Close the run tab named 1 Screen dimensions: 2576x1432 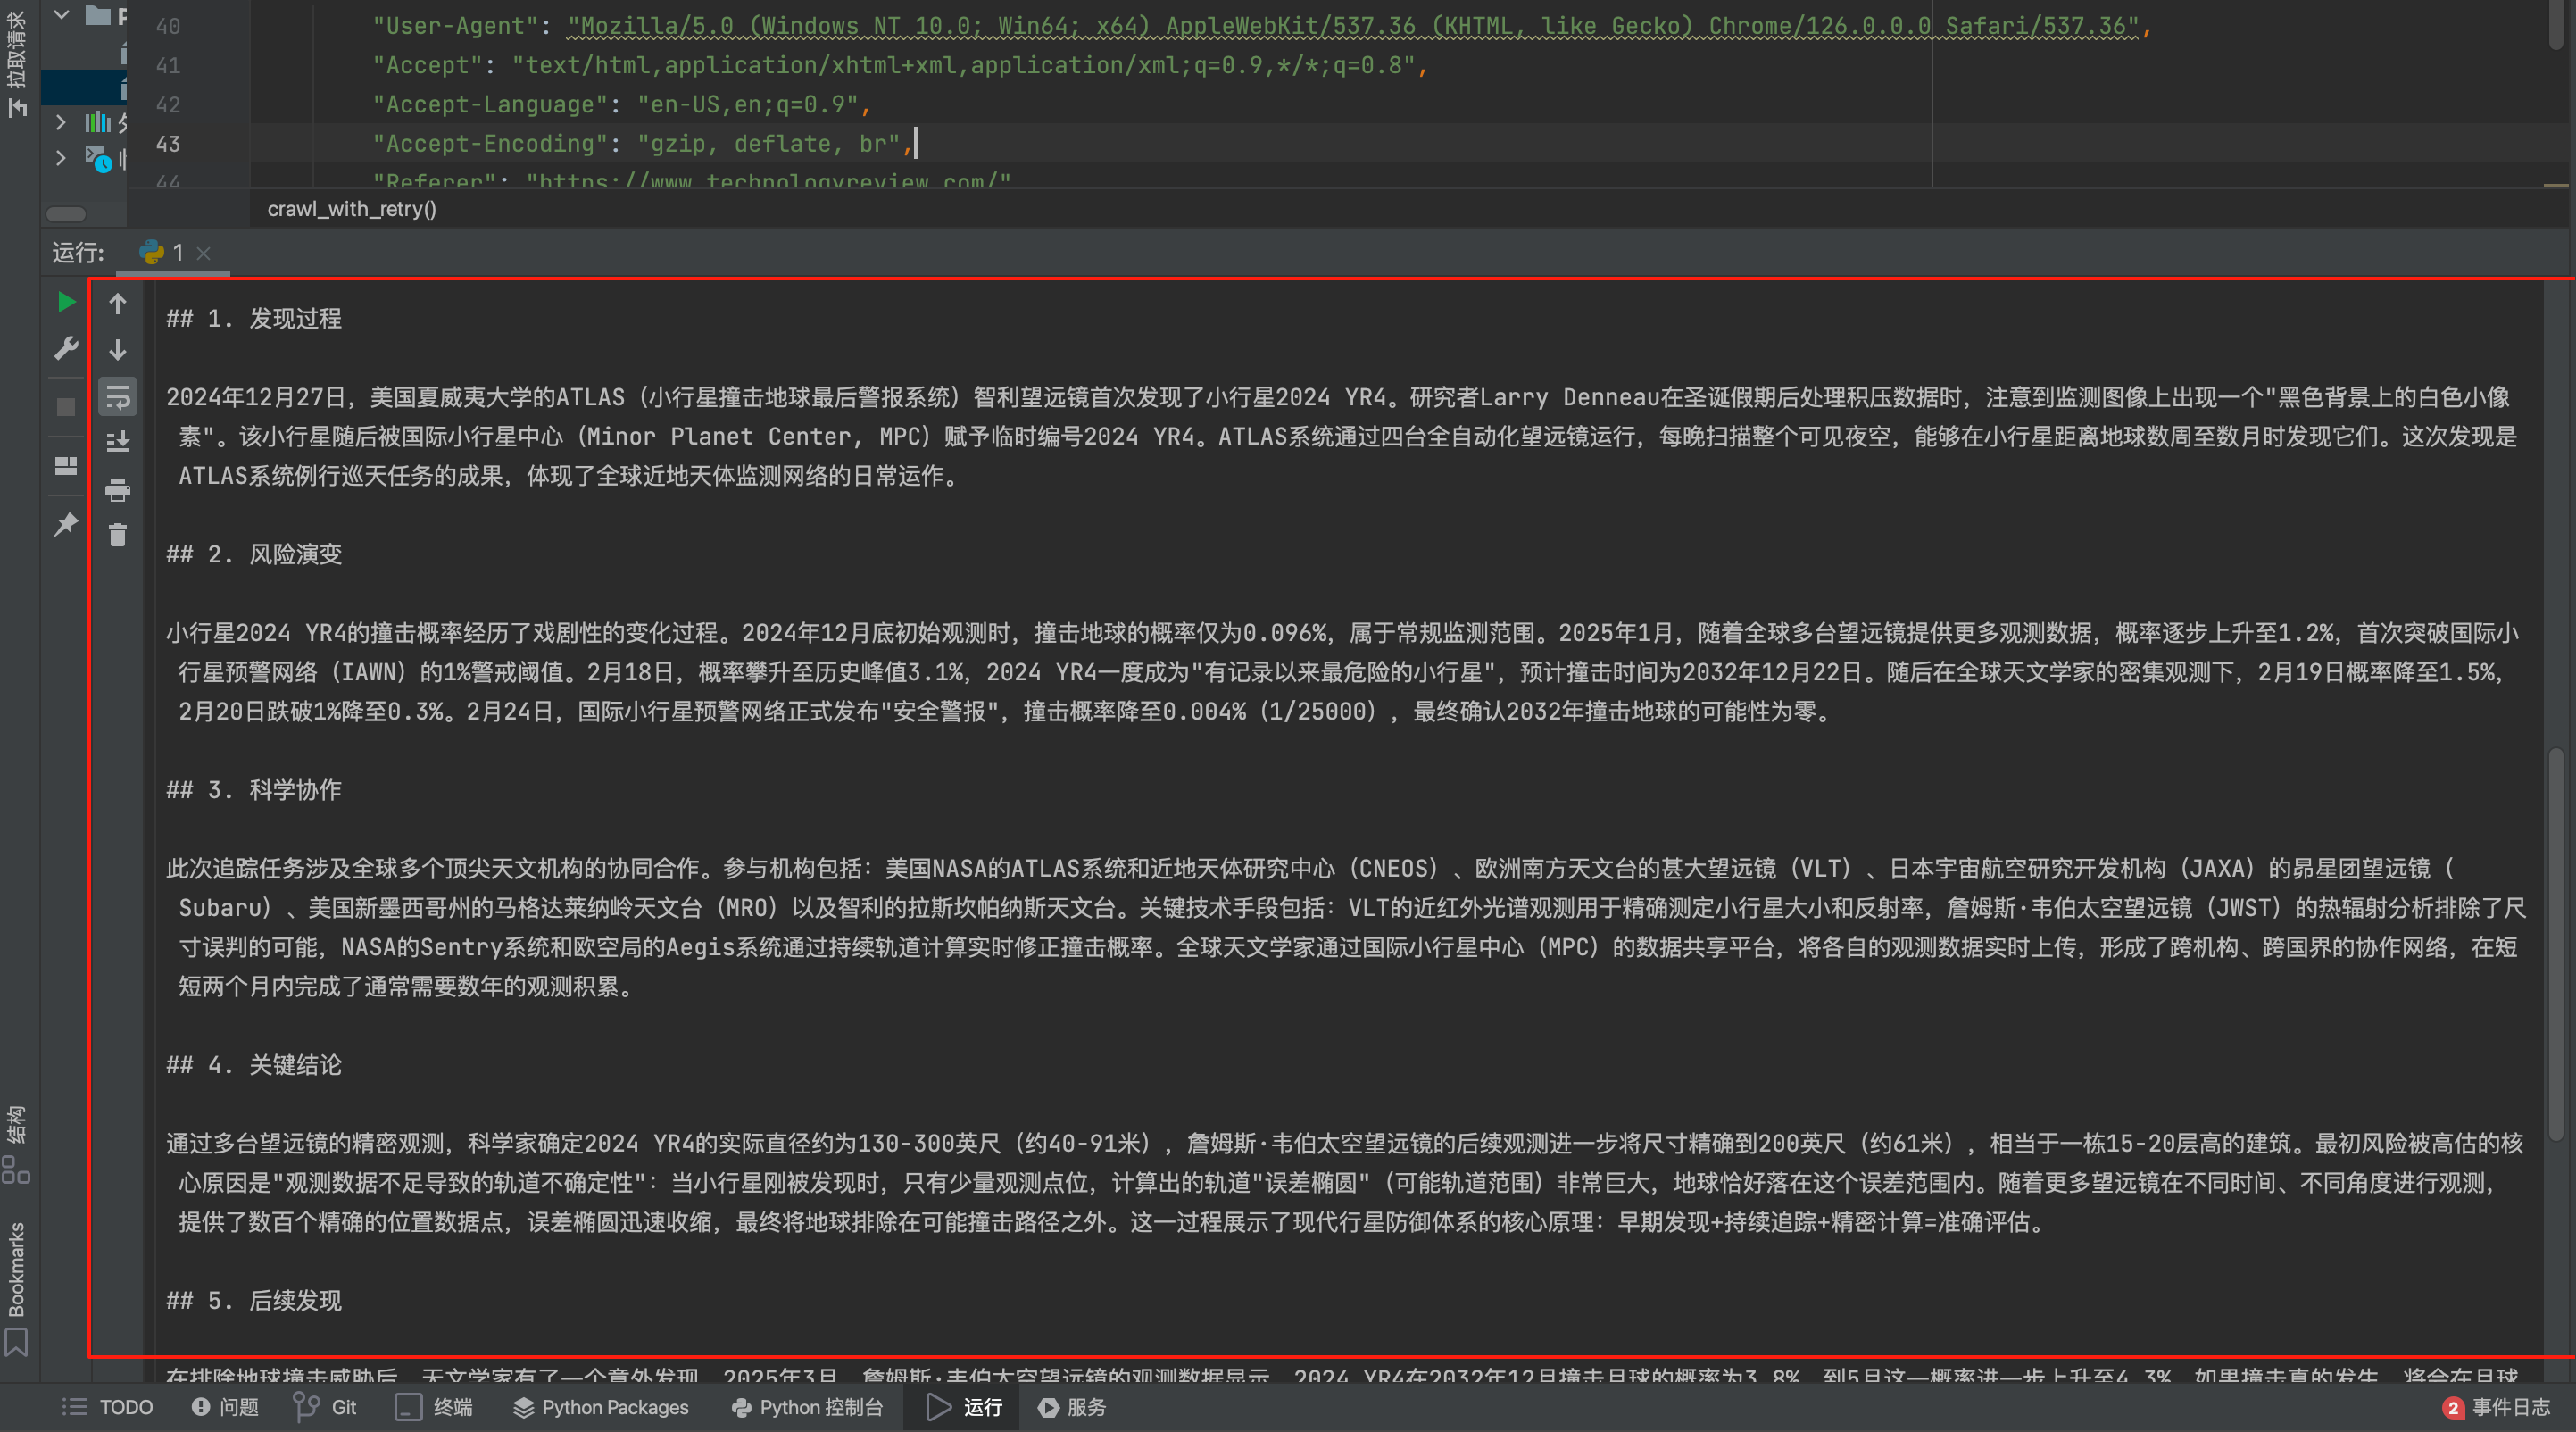coord(203,253)
